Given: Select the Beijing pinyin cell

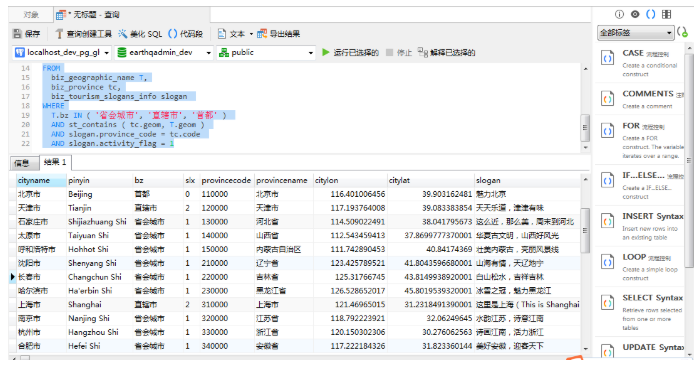Looking at the screenshot, I should [99, 194].
